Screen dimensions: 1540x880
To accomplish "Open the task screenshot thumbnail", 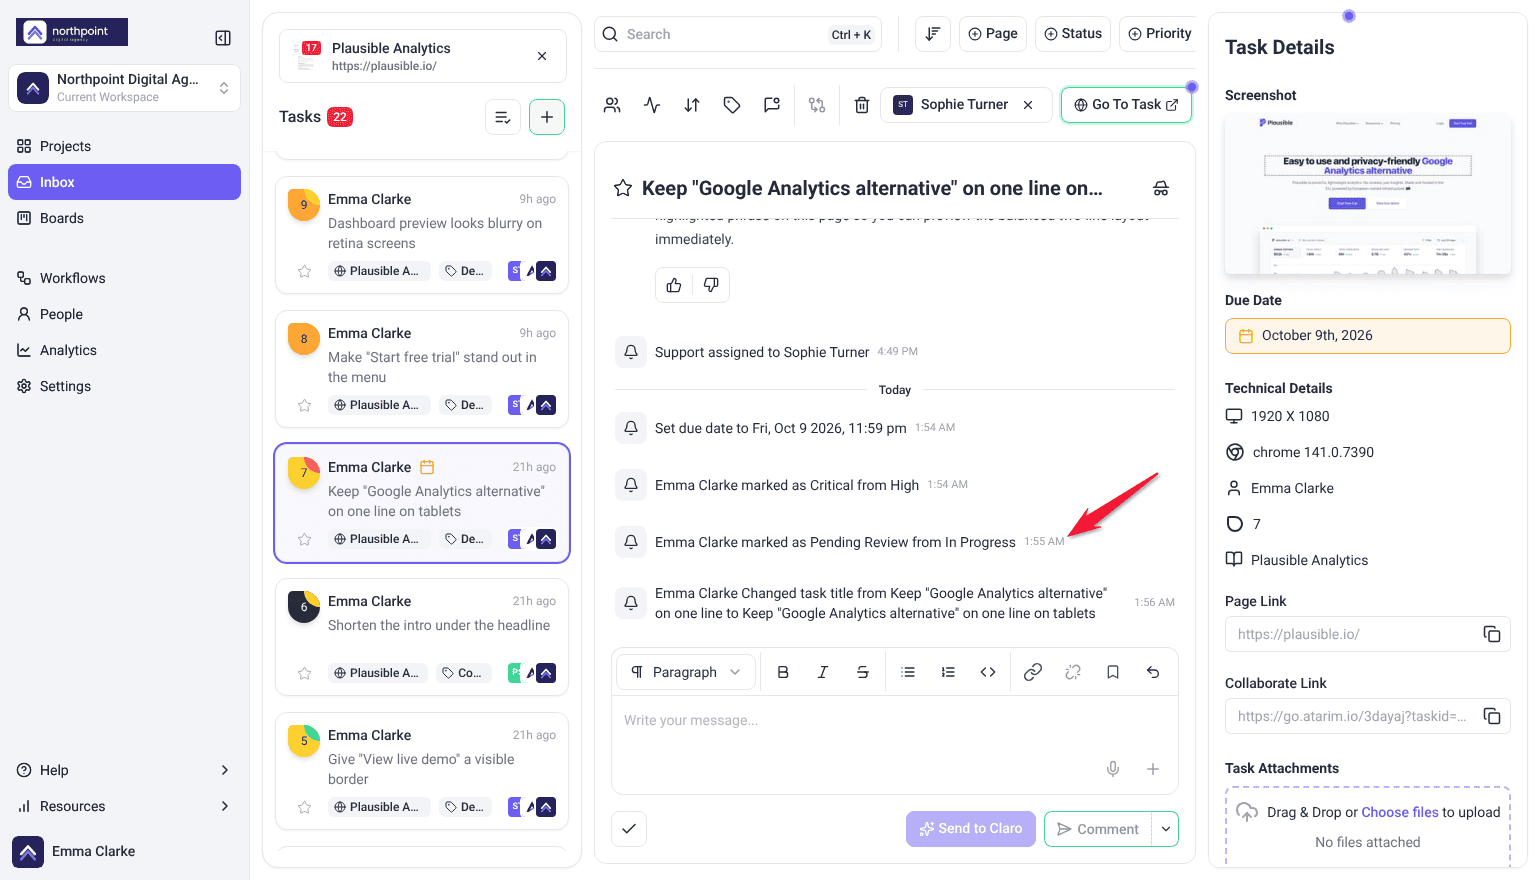I will point(1368,193).
